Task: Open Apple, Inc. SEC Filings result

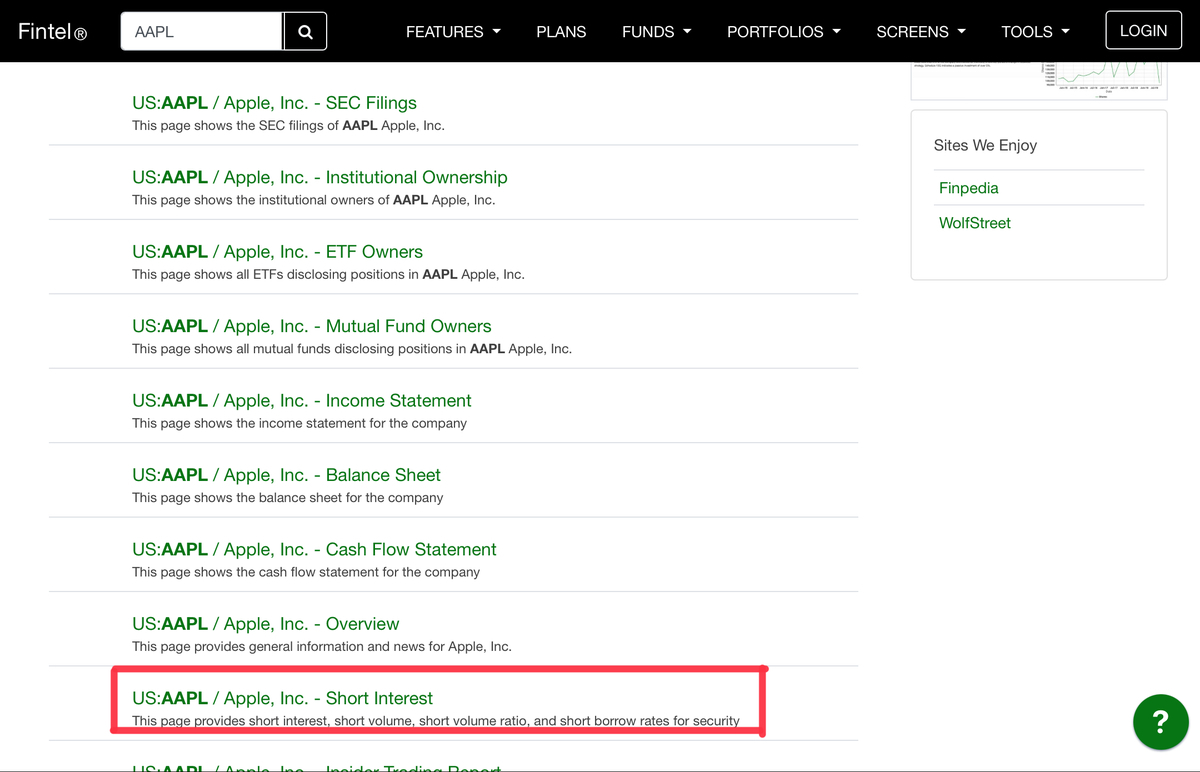Action: 274,103
